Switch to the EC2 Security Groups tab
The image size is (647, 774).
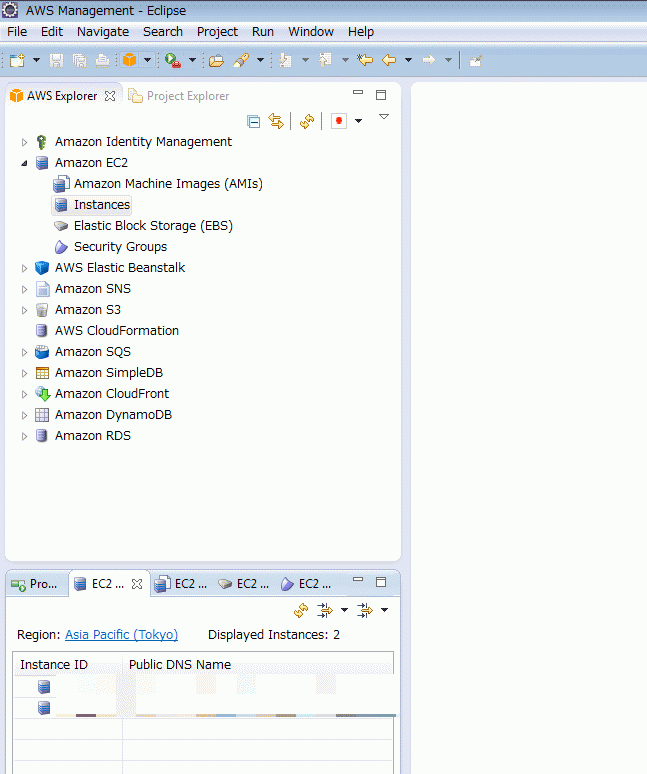coord(306,584)
